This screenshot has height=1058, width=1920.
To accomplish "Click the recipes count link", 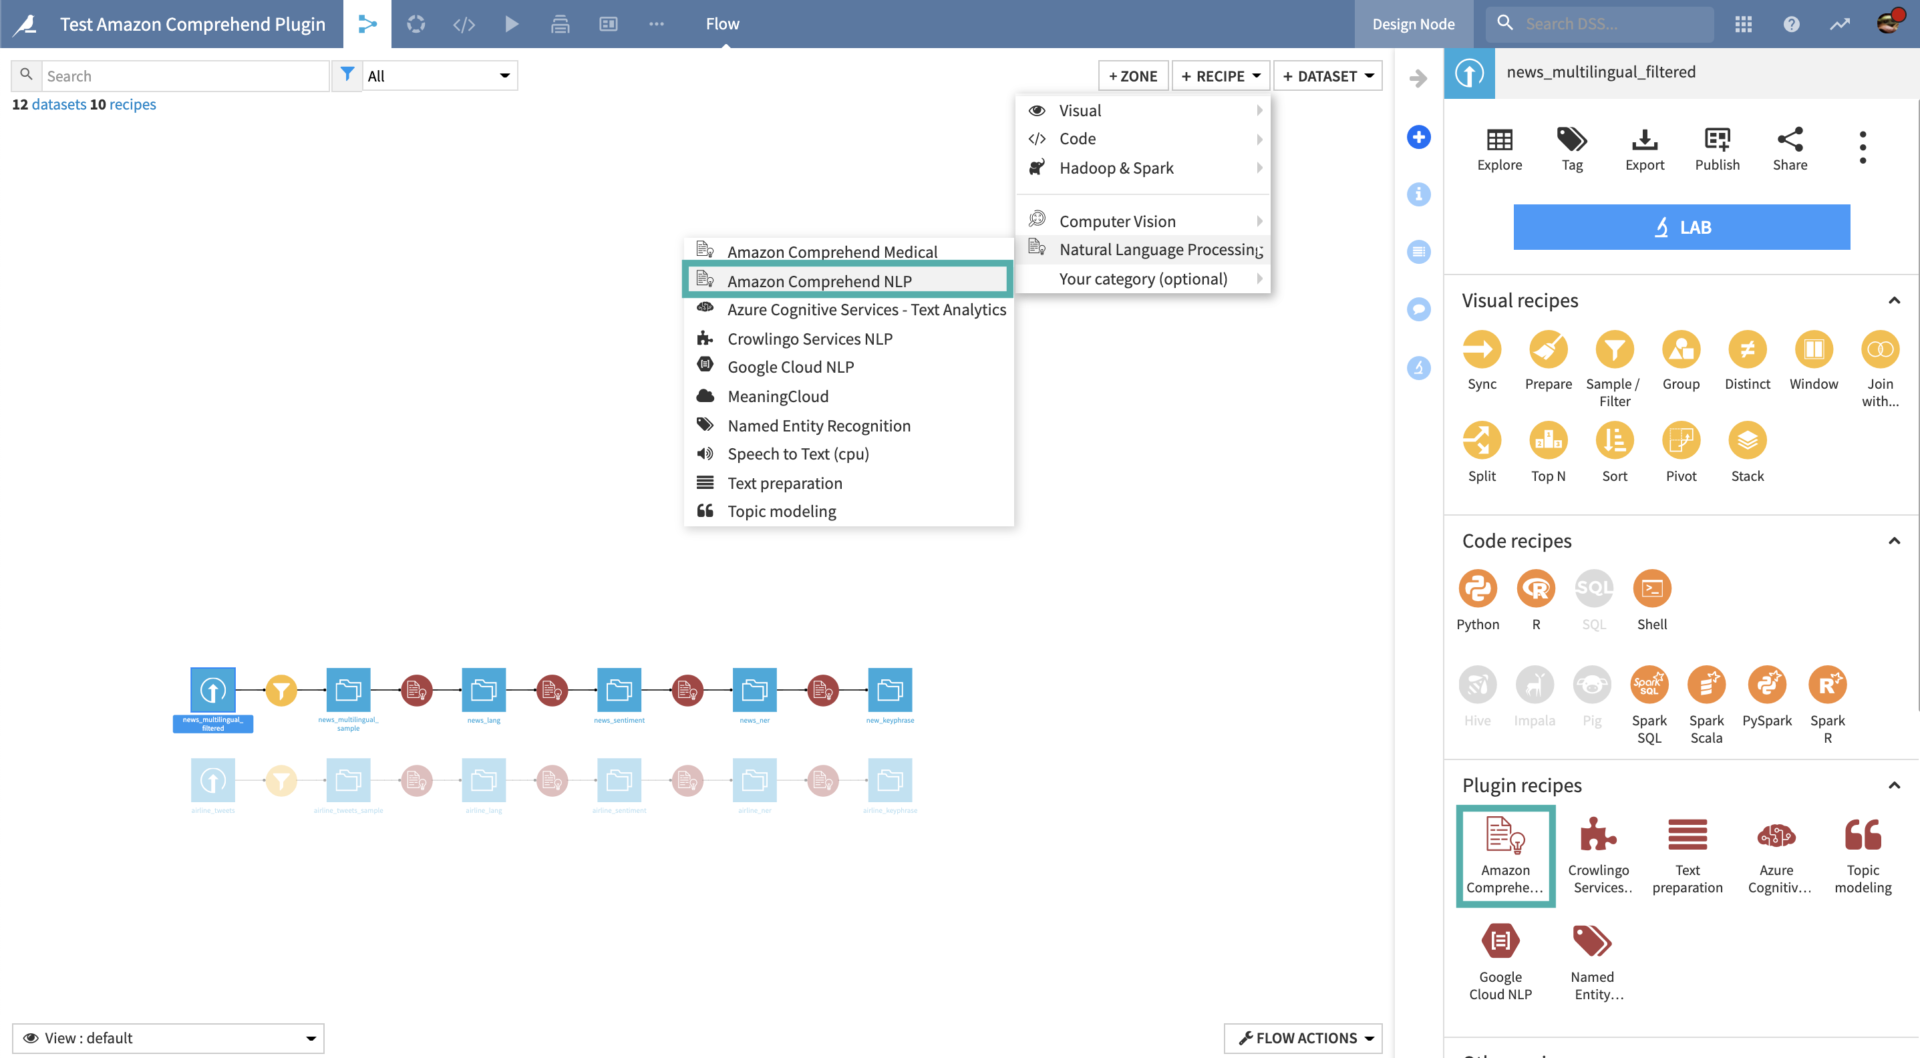I will click(x=133, y=104).
